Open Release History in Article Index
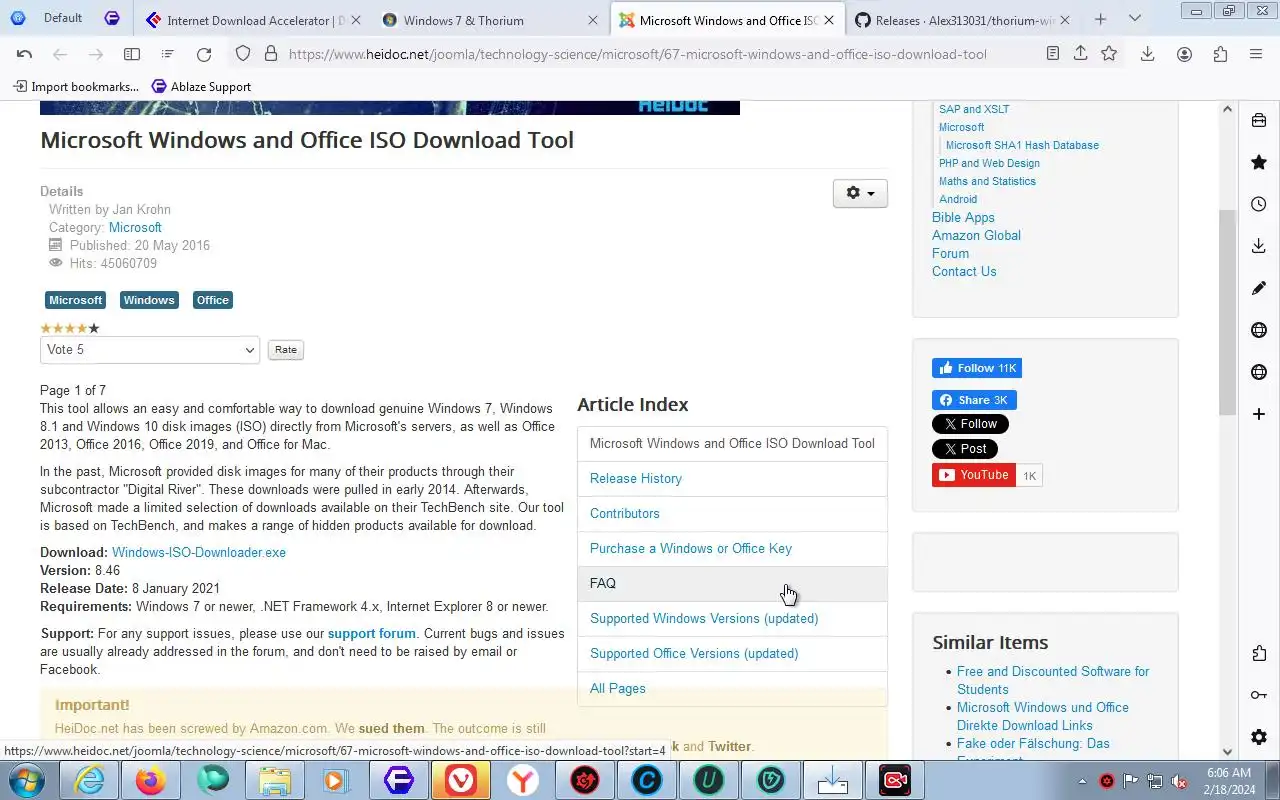The height and width of the screenshot is (800, 1280). [732, 478]
